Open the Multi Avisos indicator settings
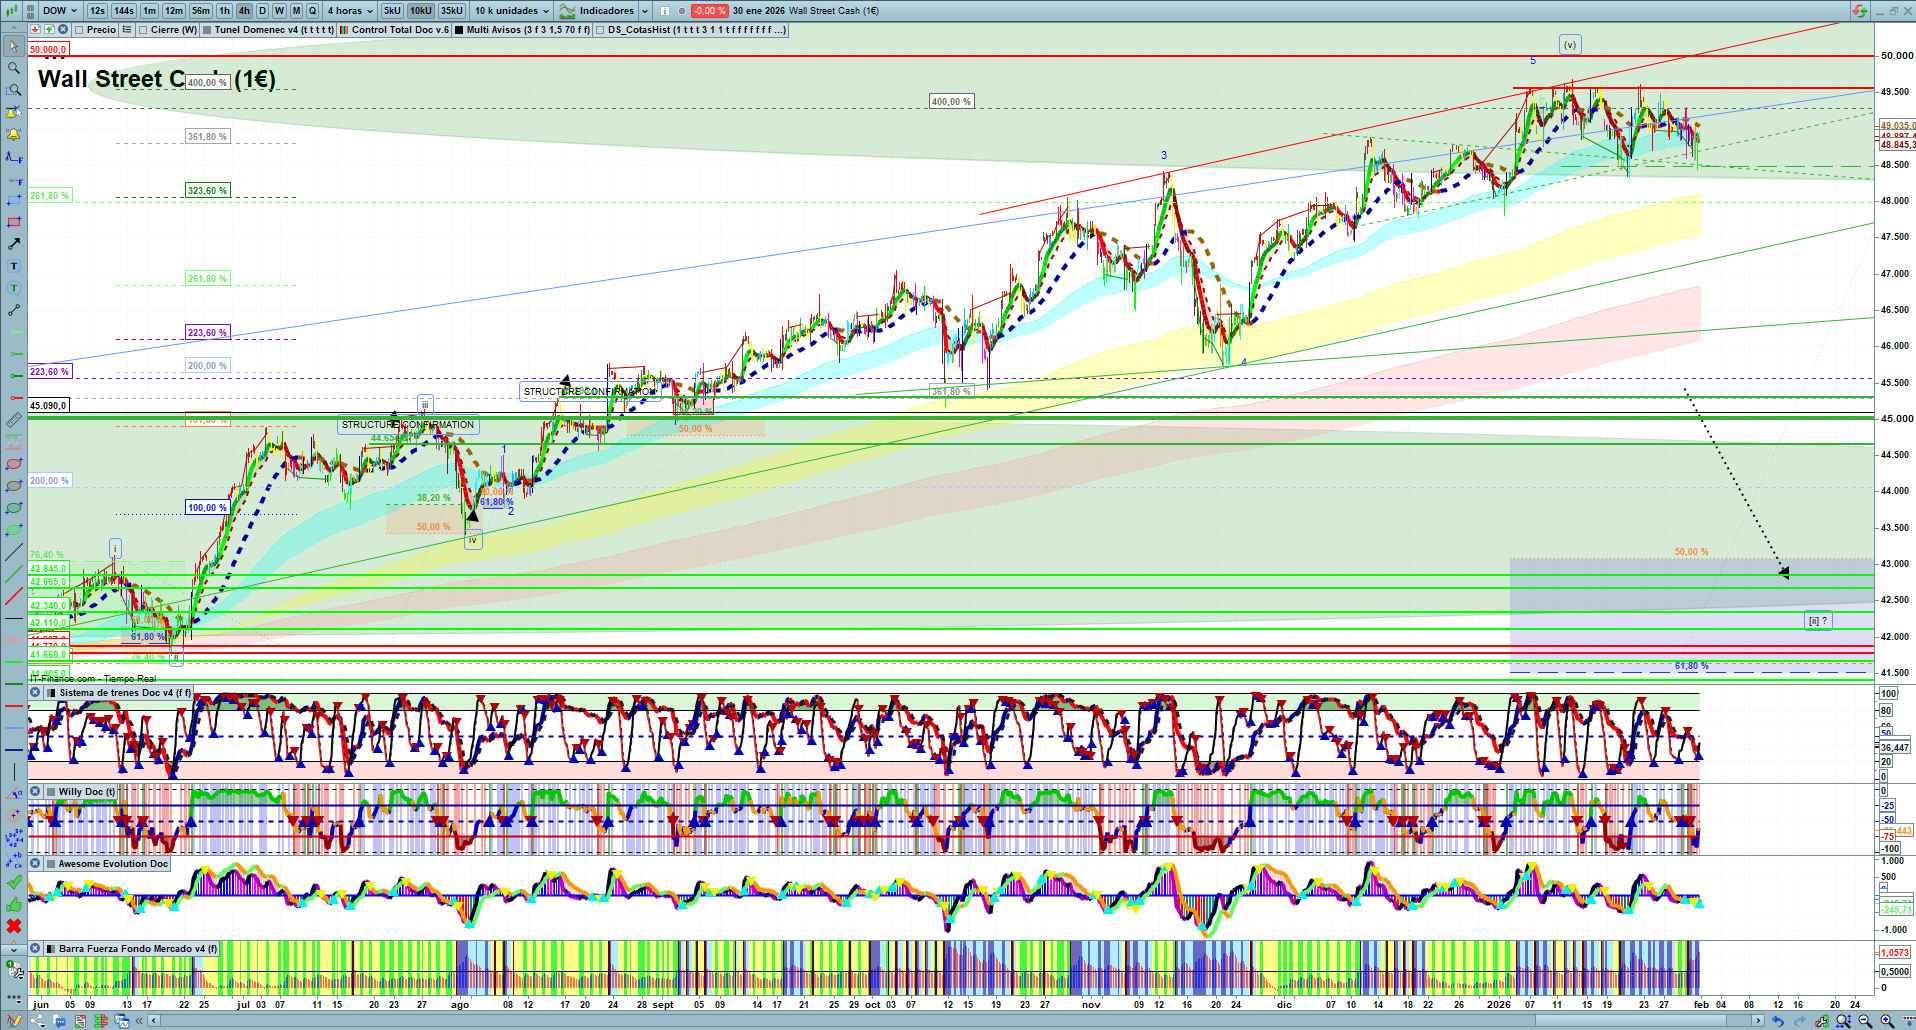The width and height of the screenshot is (1916, 1030). point(521,30)
